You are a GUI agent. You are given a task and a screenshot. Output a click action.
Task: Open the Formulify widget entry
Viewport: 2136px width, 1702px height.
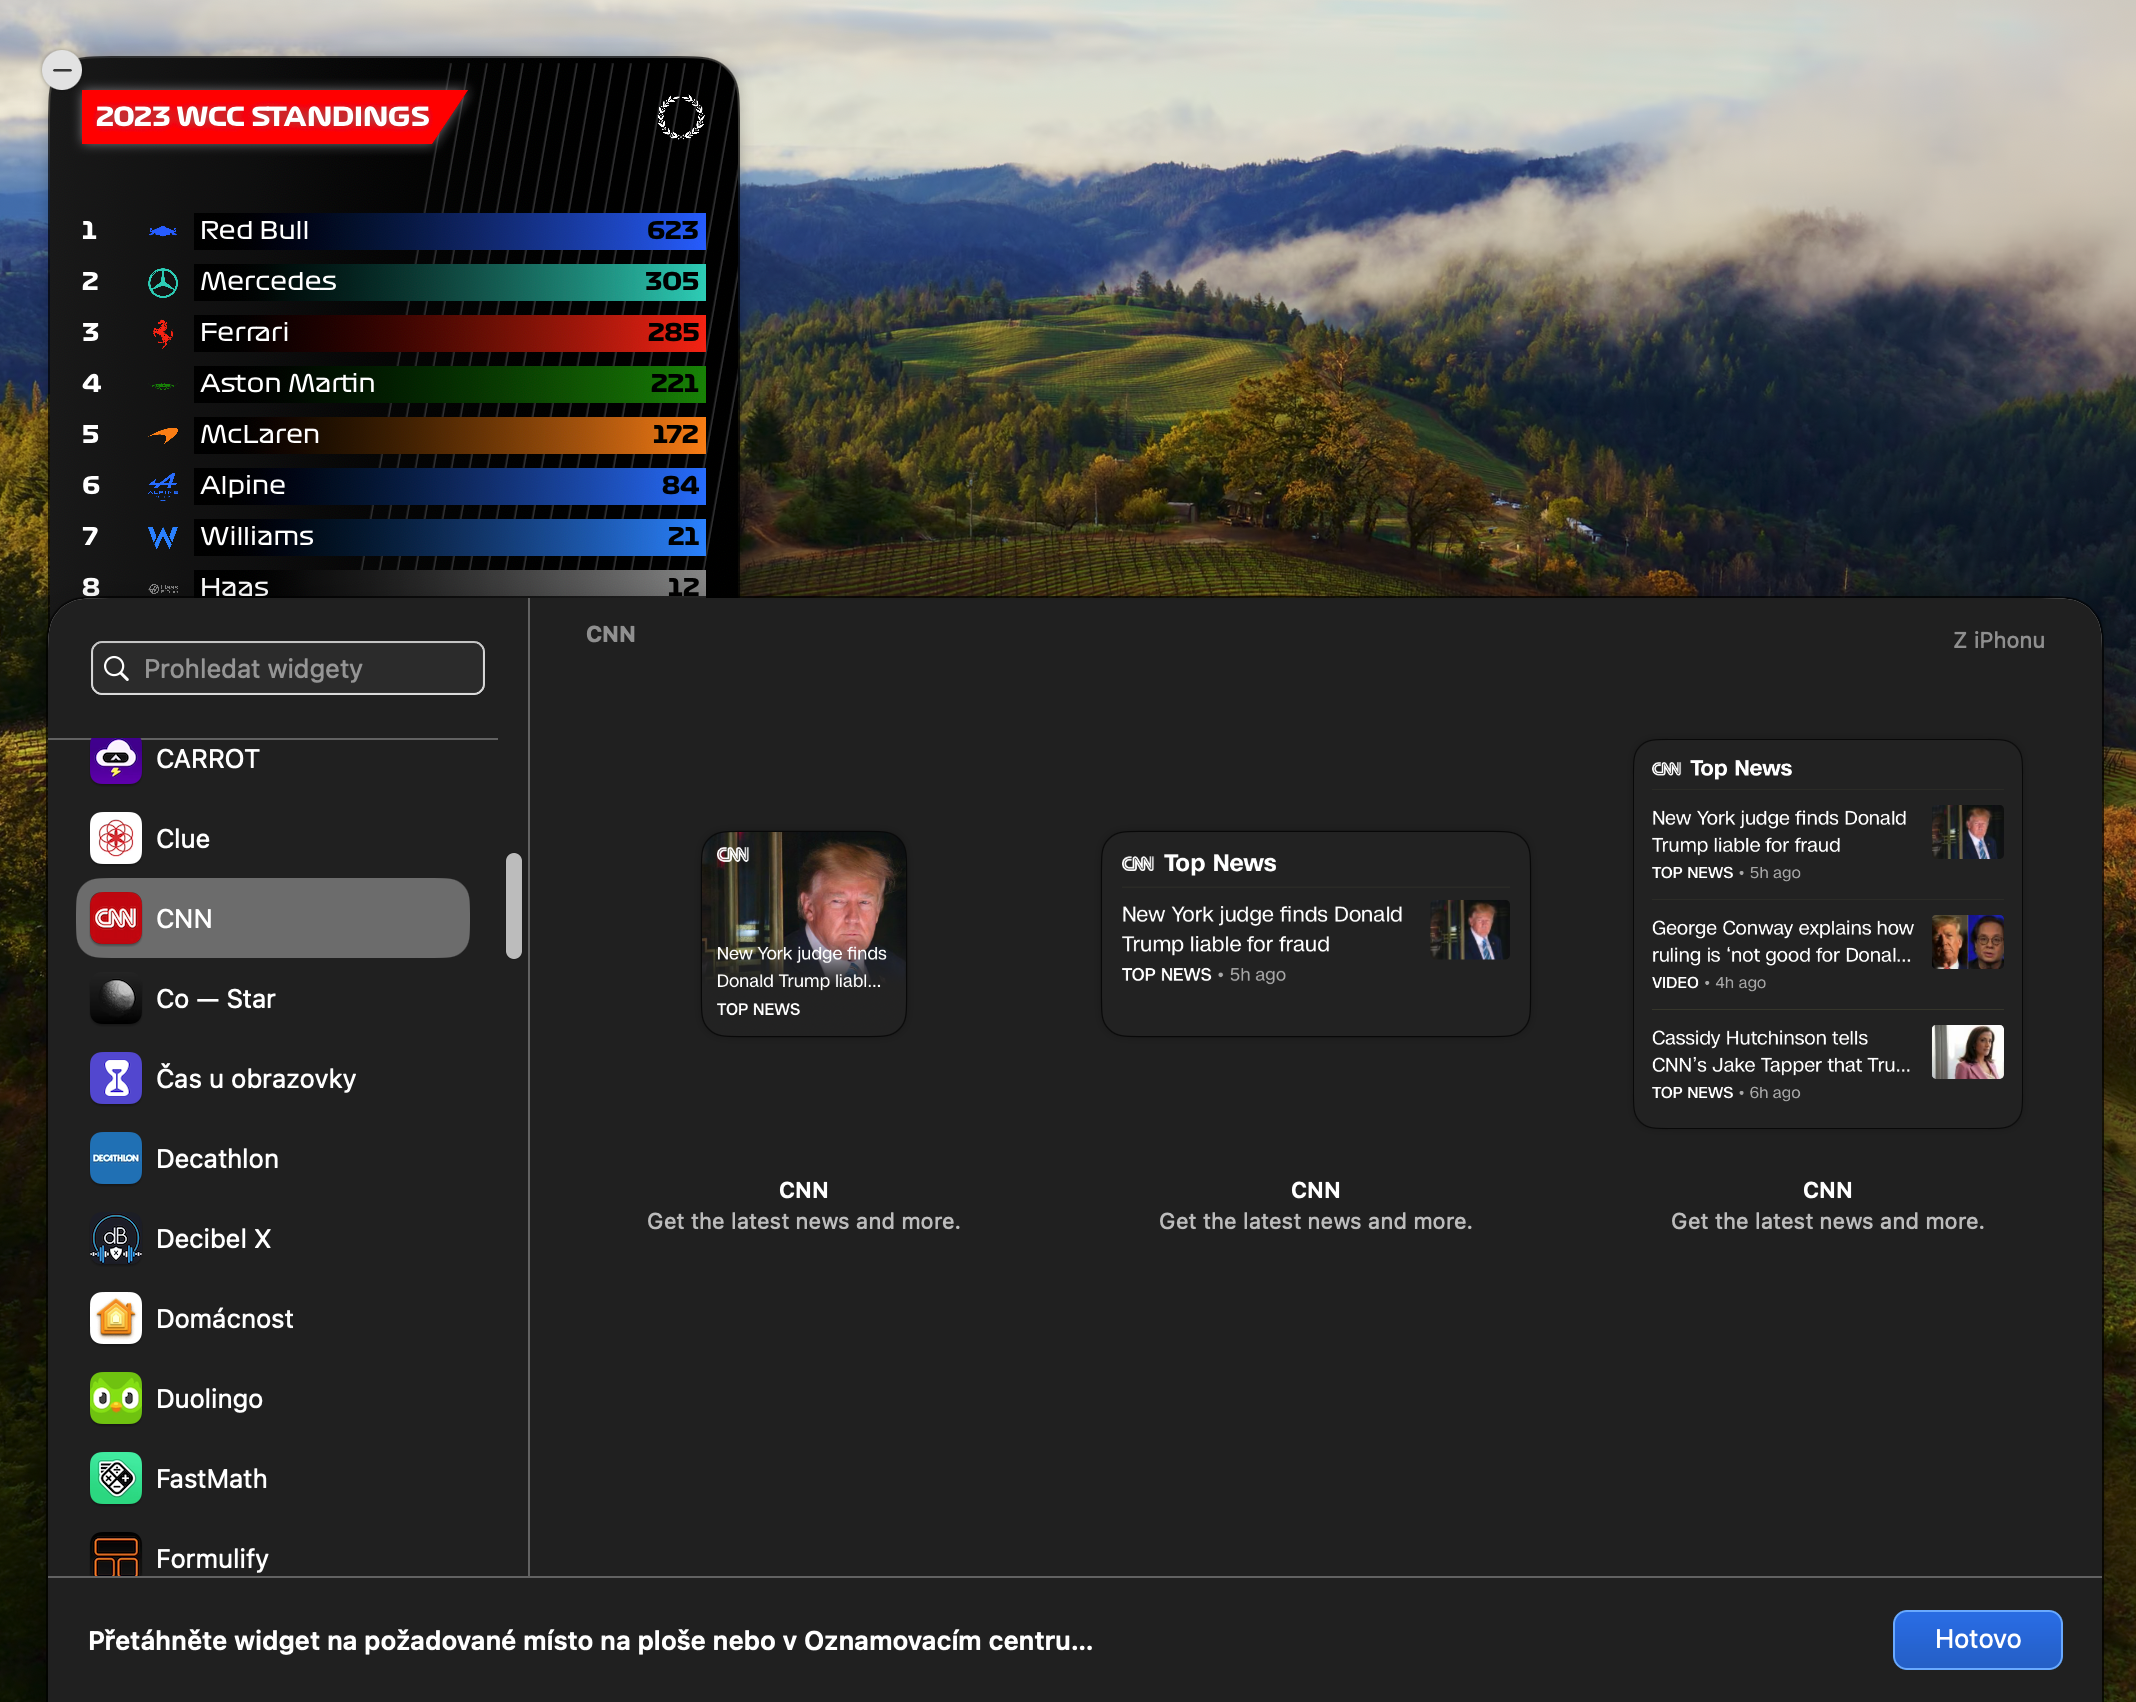click(x=211, y=1558)
